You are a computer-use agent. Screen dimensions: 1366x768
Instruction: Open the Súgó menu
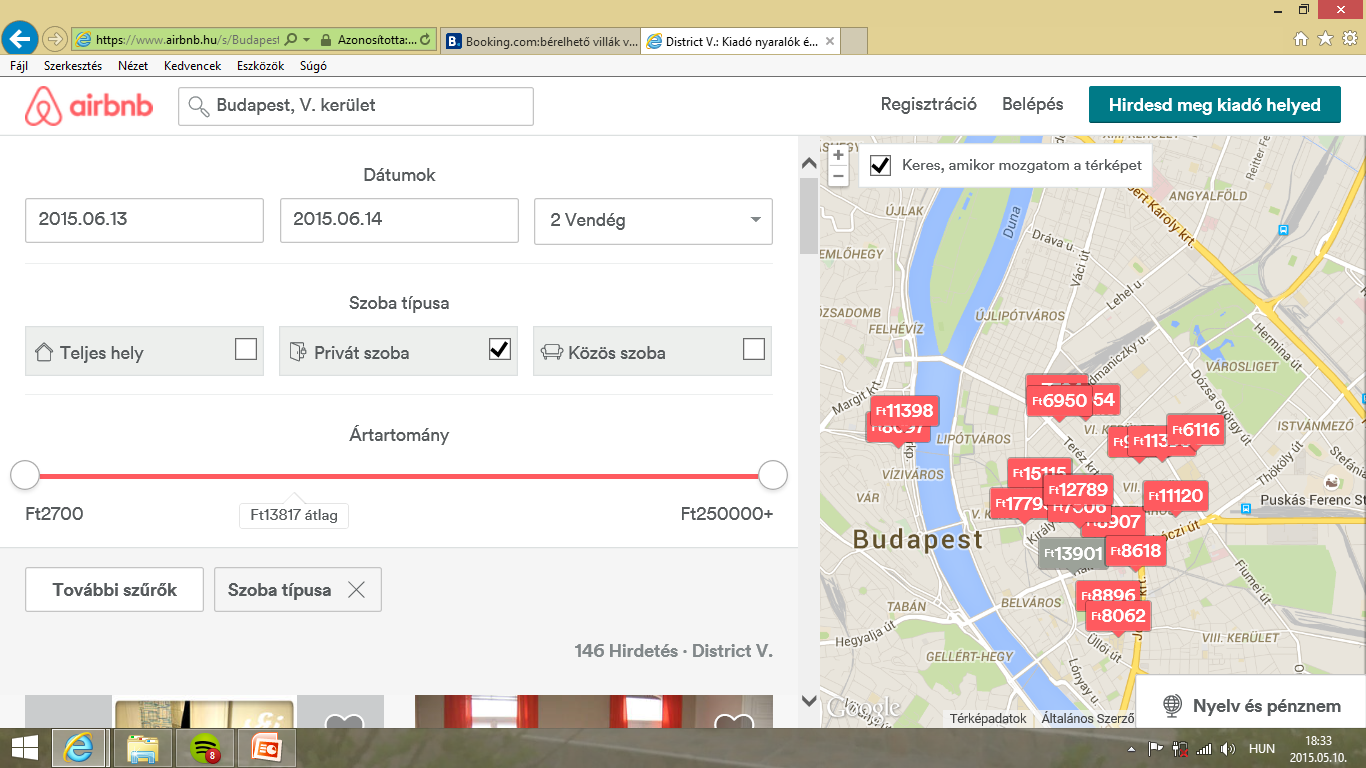pos(313,66)
